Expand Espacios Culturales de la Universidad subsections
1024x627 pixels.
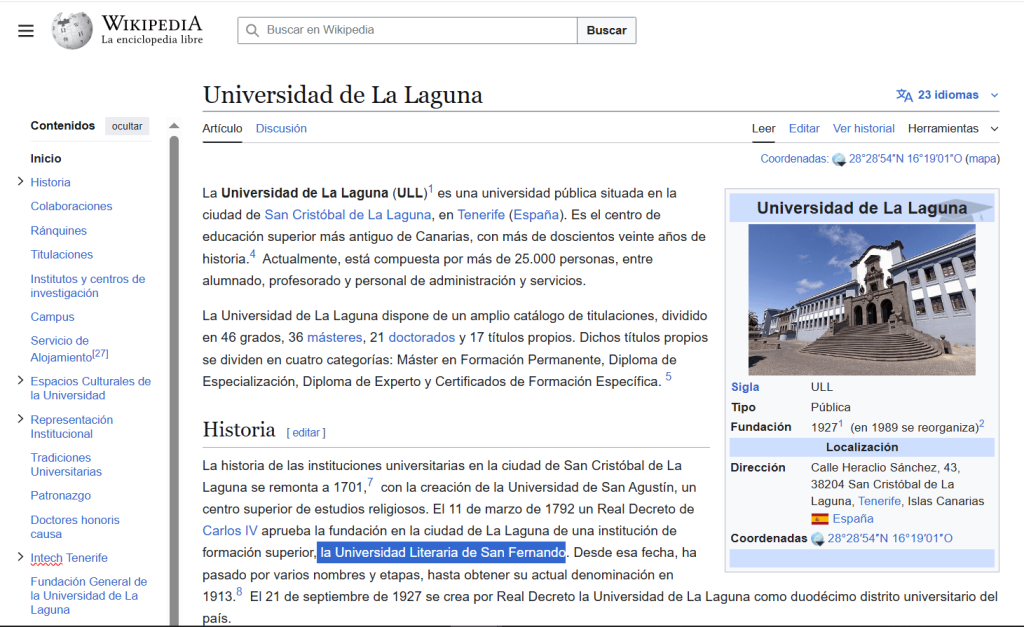(x=20, y=380)
